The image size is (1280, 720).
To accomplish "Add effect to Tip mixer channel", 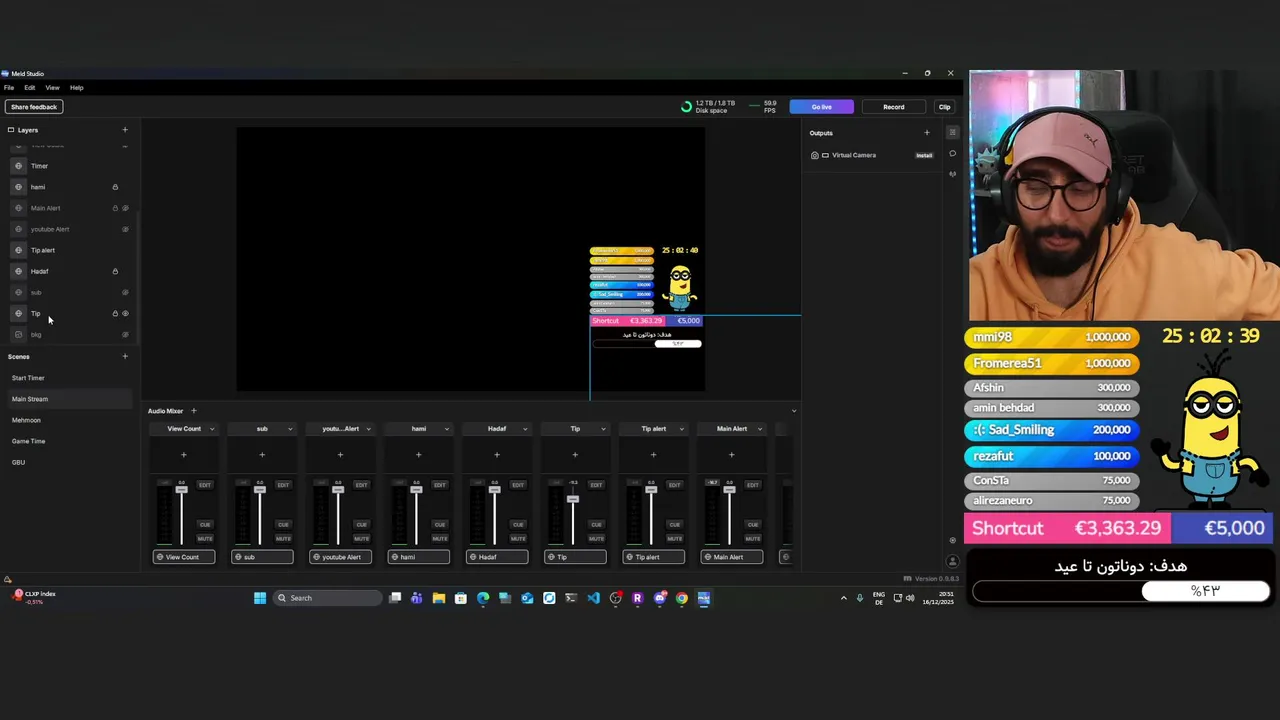I will click(x=575, y=455).
